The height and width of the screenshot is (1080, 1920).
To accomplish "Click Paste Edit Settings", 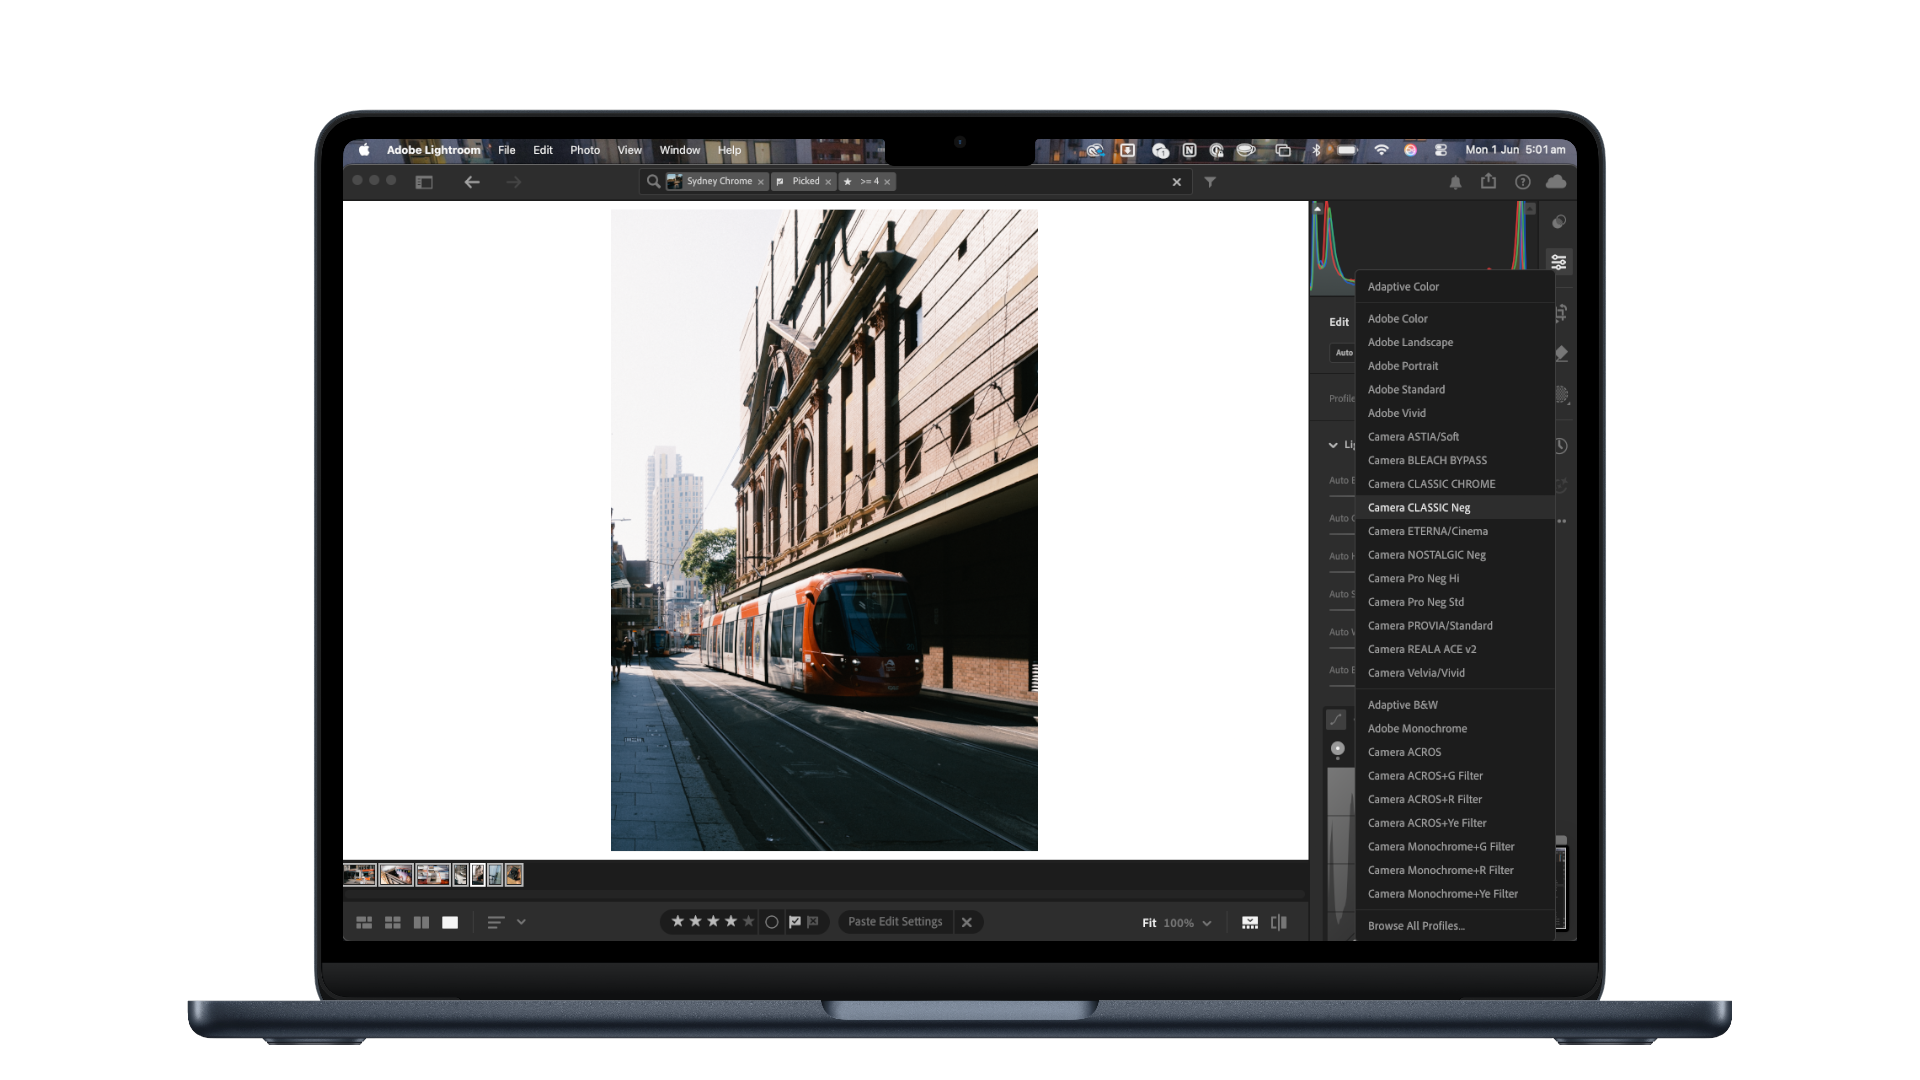I will click(x=895, y=922).
